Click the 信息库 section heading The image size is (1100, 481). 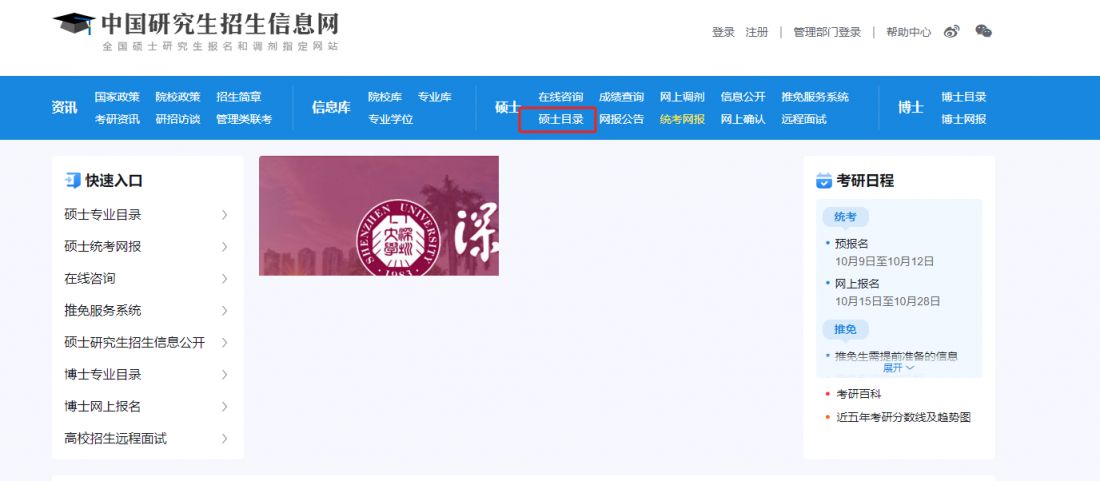[x=331, y=107]
